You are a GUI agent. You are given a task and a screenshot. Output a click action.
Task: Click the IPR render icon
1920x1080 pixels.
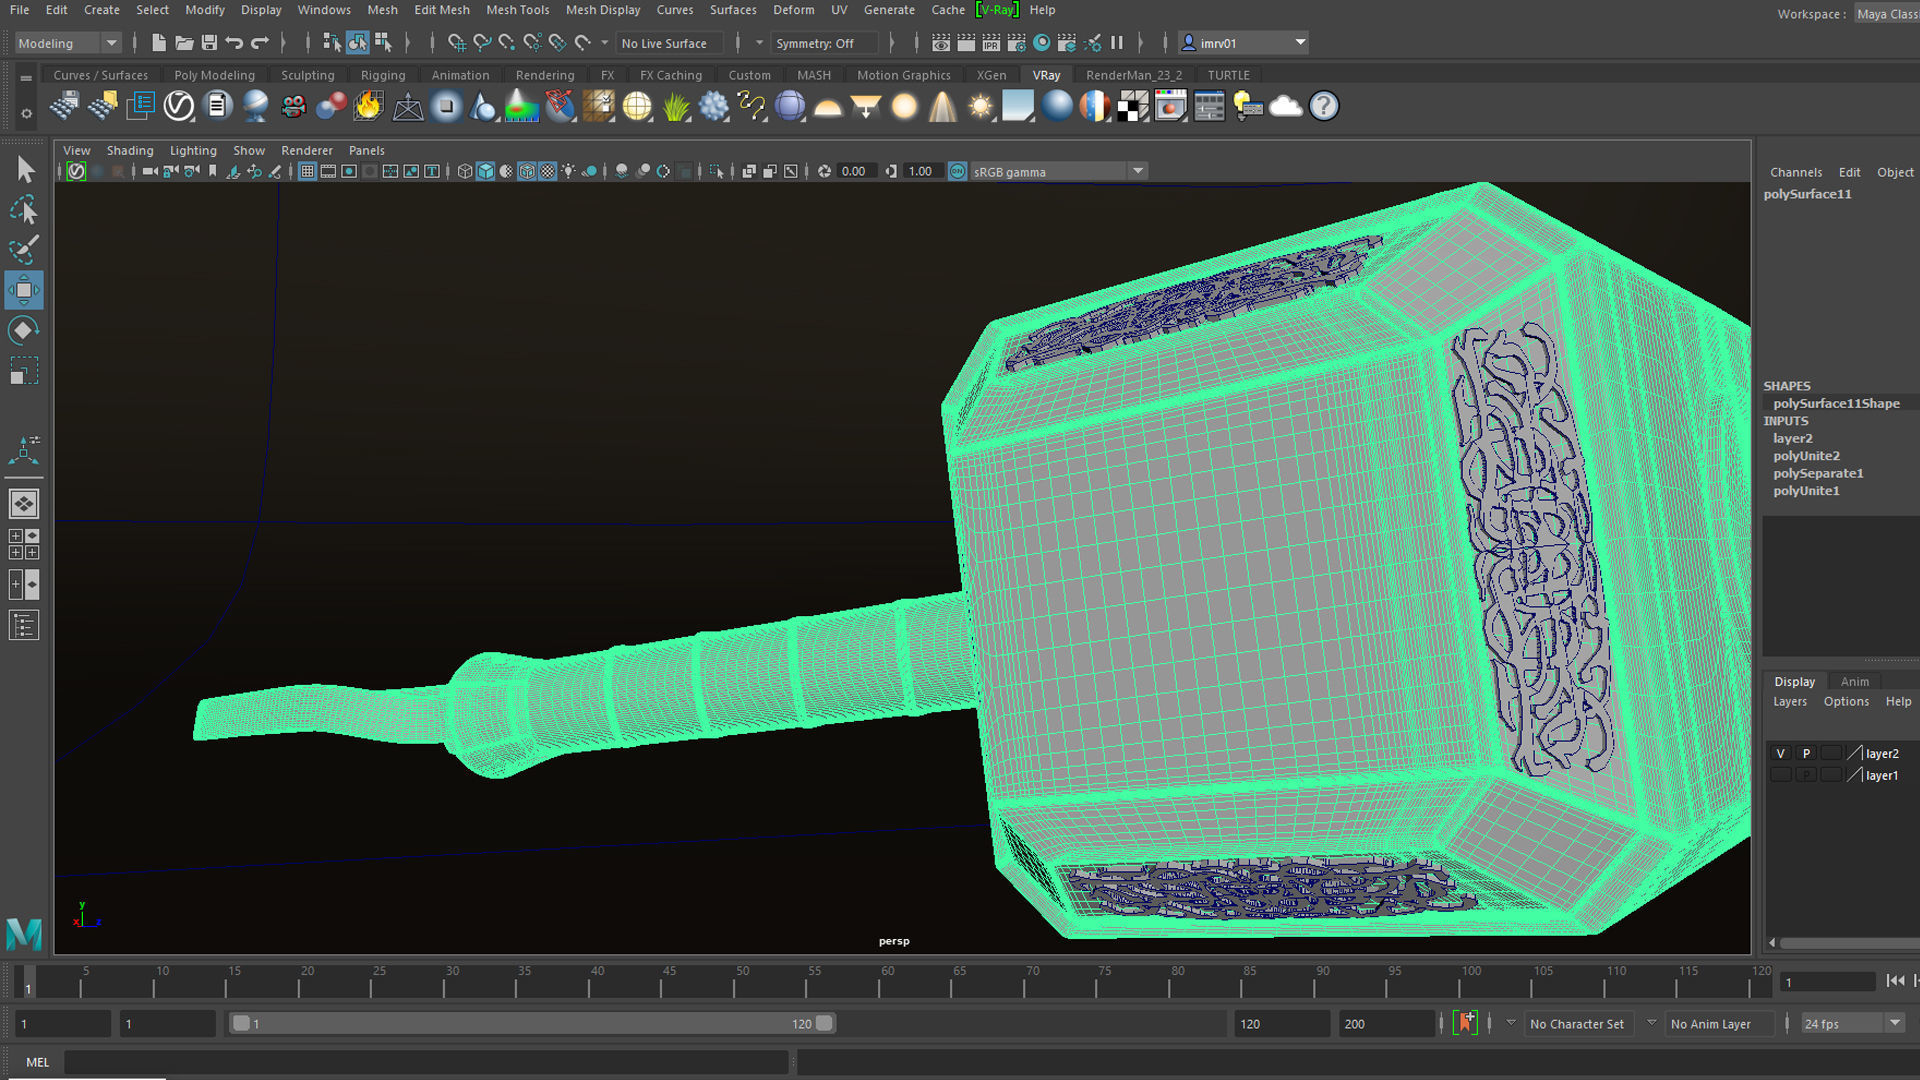[991, 43]
